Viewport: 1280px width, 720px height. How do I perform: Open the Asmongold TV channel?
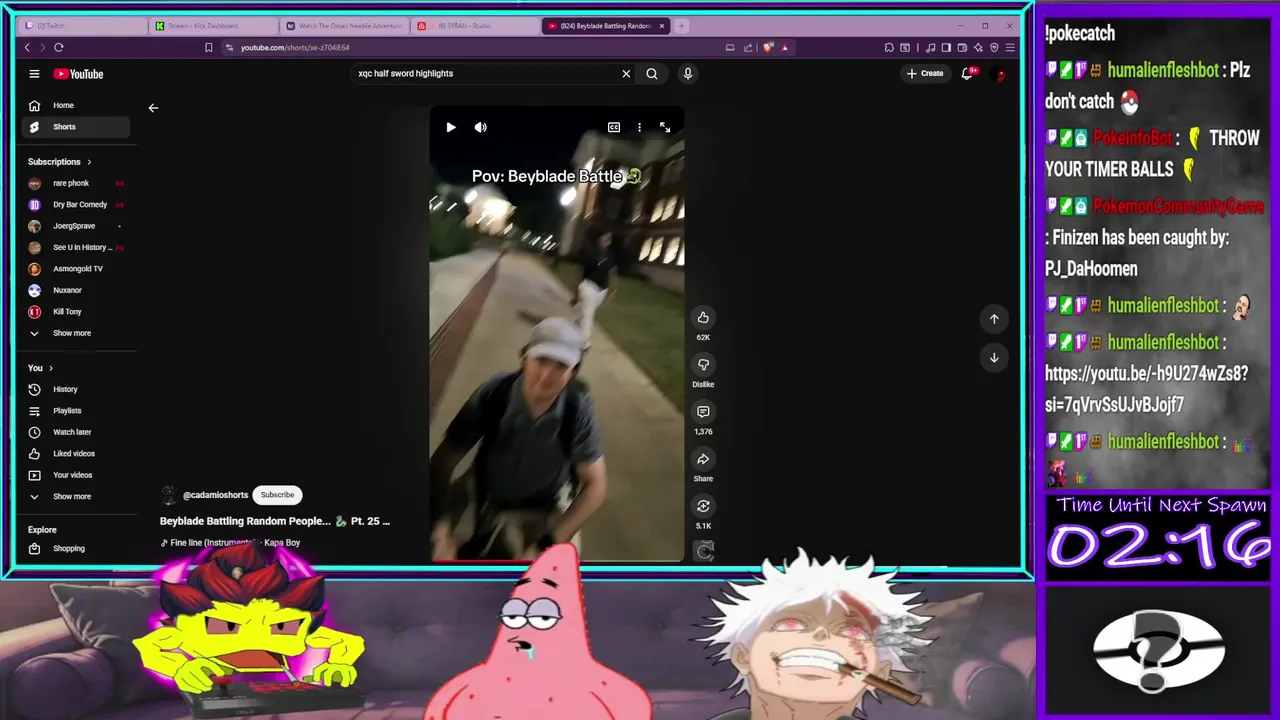click(76, 269)
